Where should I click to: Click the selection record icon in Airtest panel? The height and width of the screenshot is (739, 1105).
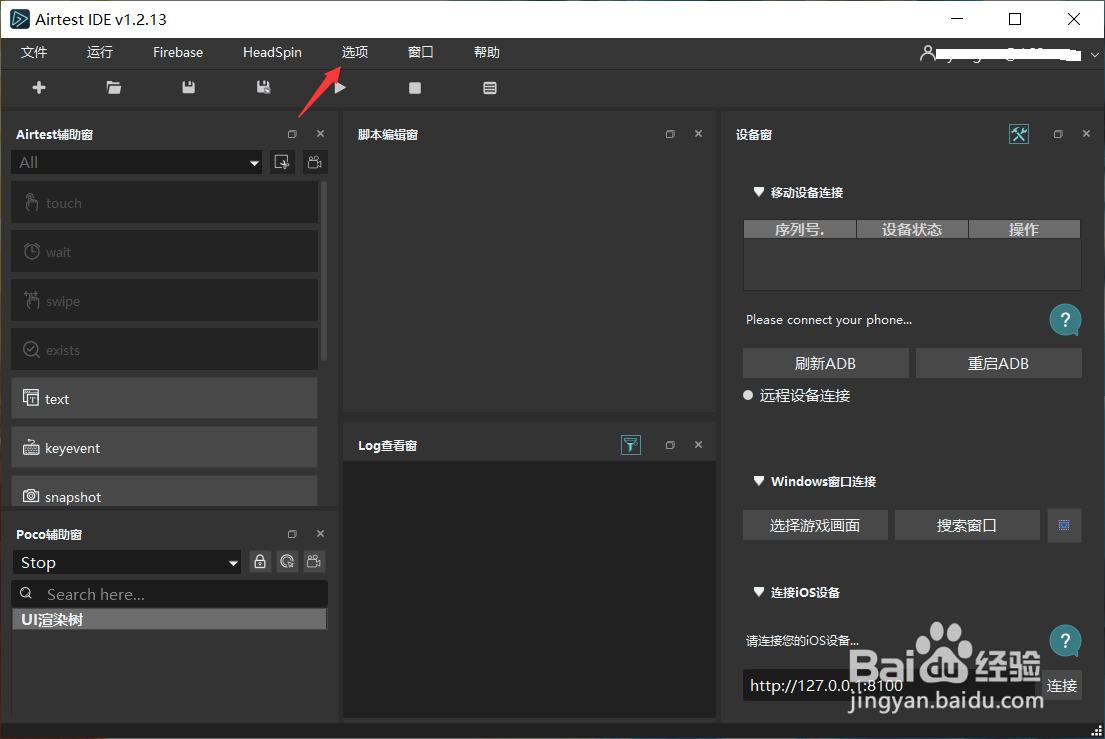point(282,163)
